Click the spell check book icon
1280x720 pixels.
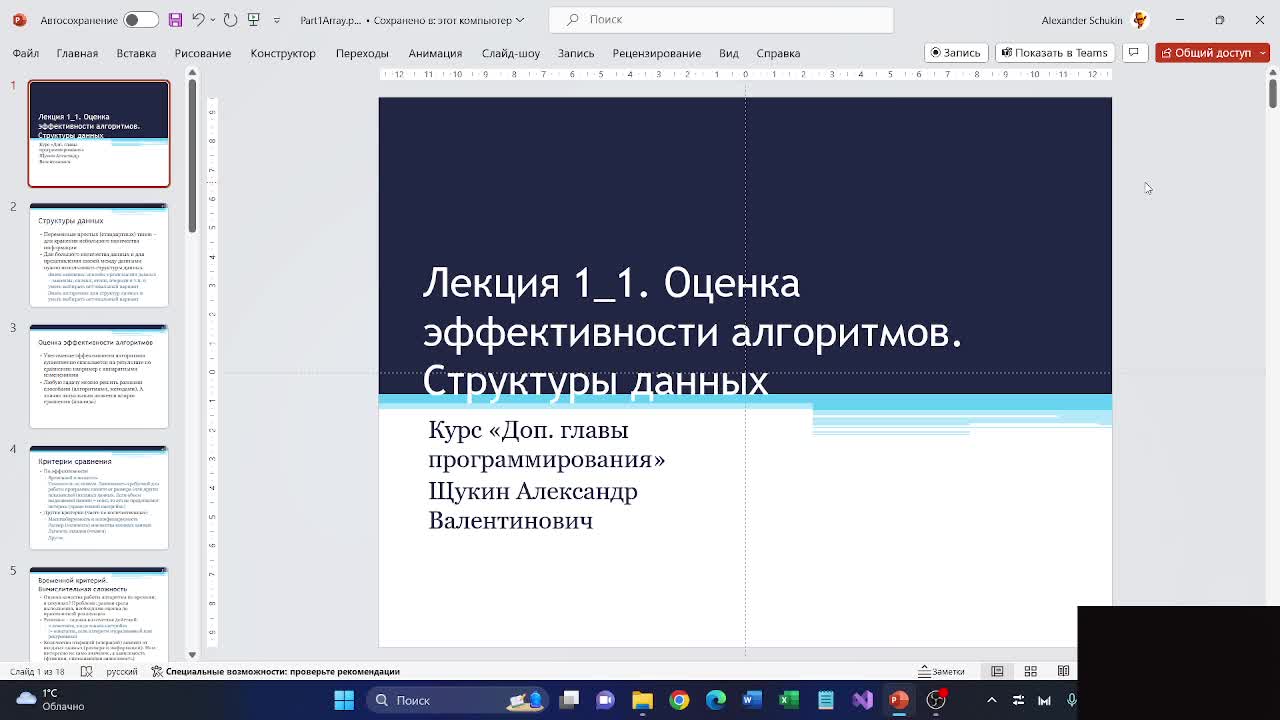[86, 672]
